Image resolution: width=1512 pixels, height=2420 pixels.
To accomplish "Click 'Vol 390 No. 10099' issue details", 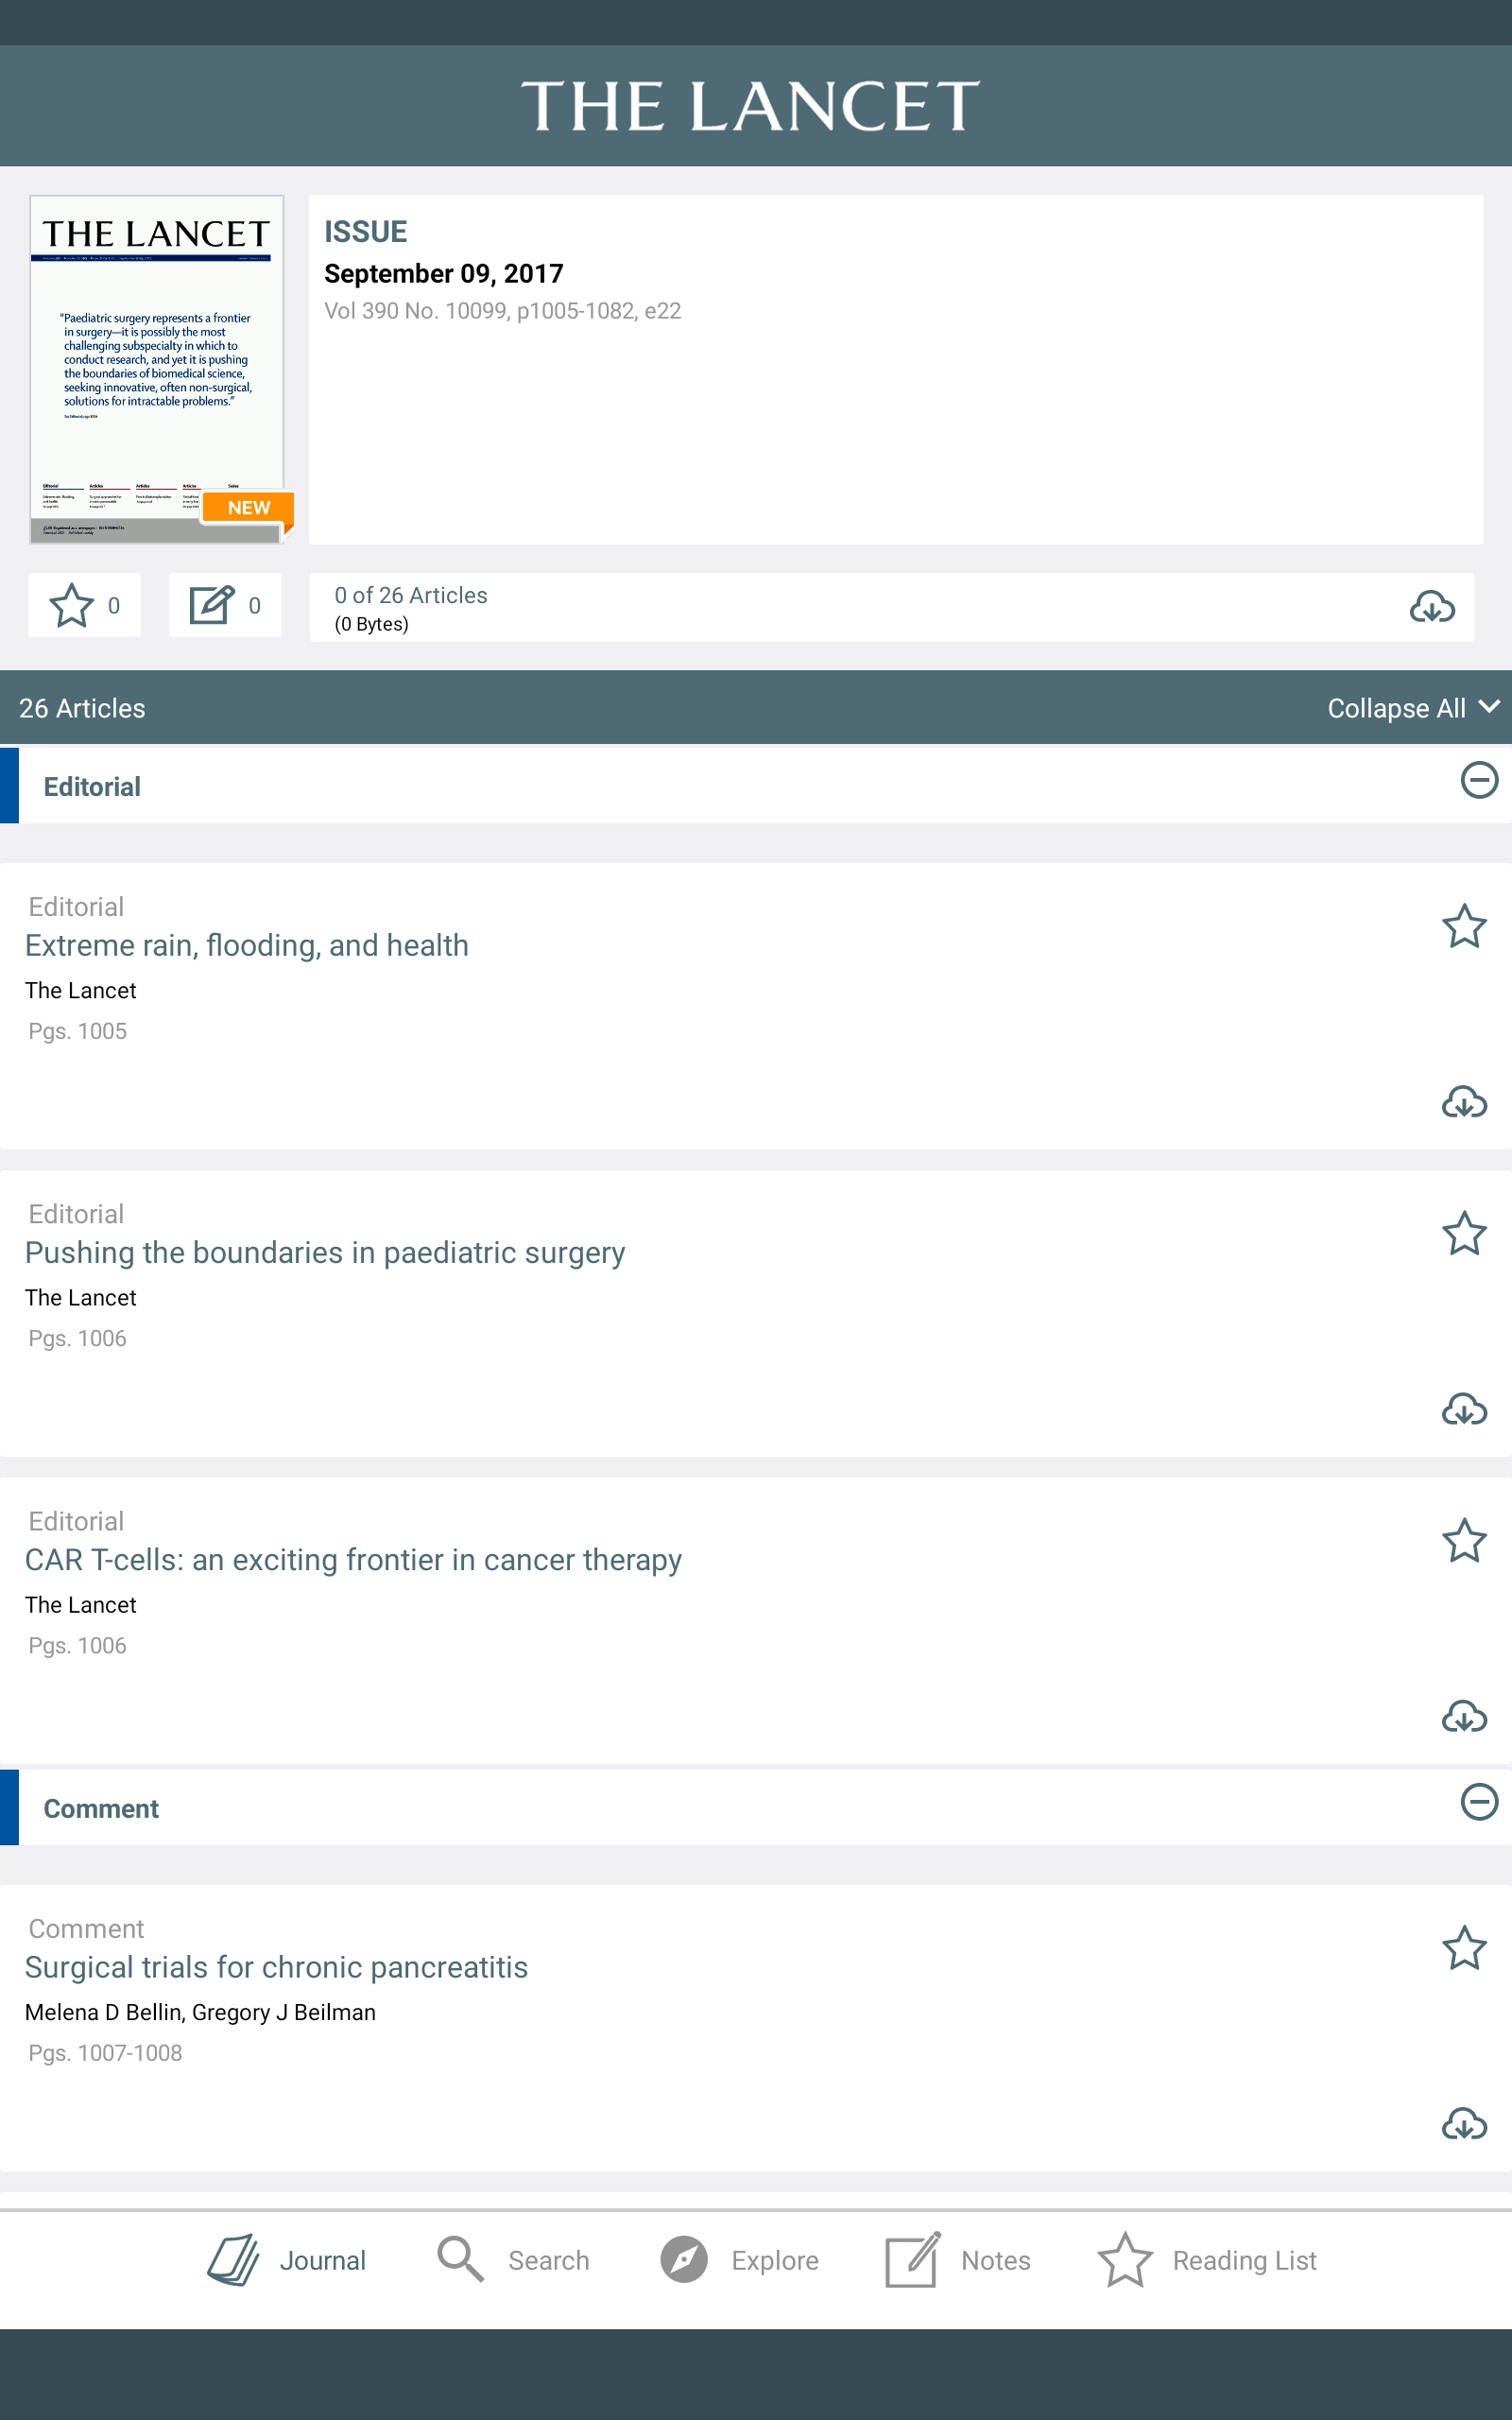I will pos(502,311).
